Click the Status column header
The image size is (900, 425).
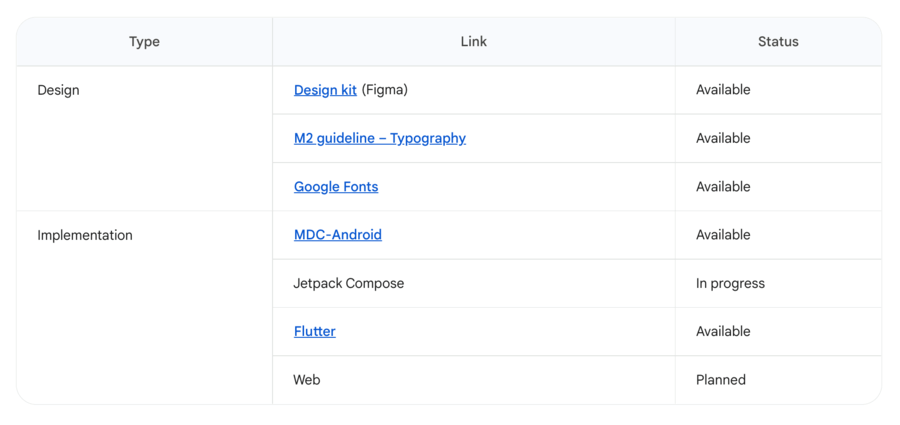[777, 42]
